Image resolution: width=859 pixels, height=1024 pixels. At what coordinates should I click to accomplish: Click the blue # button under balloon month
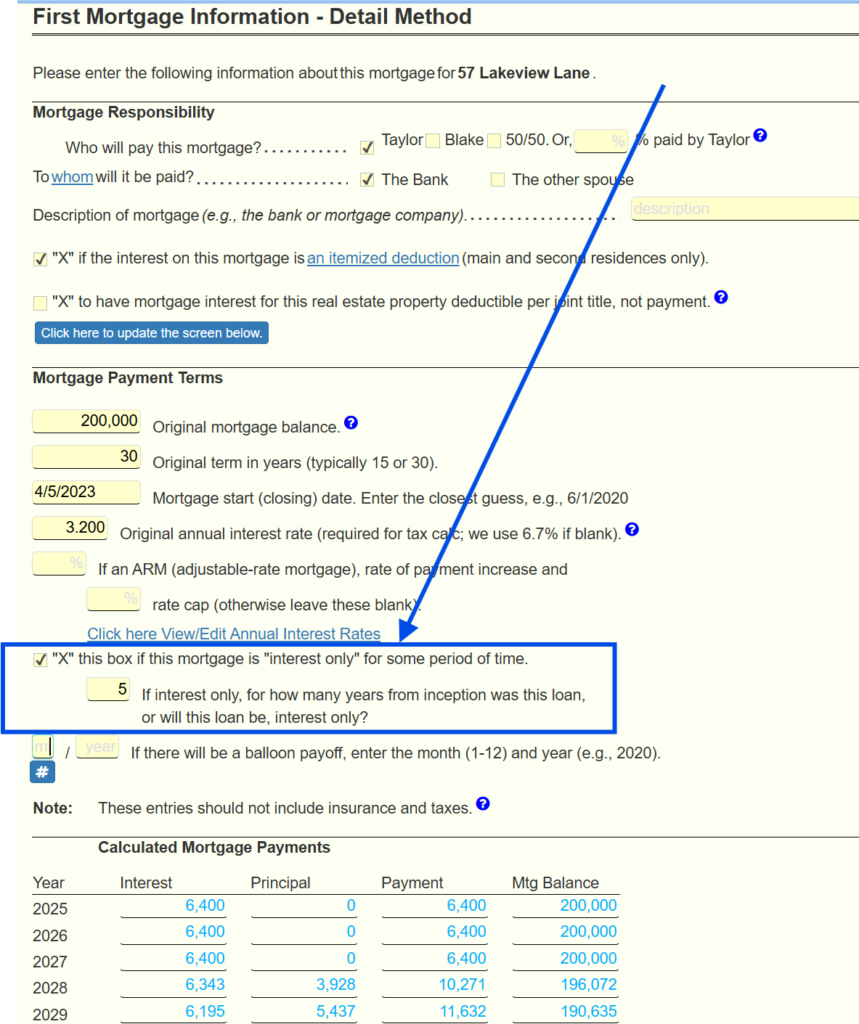[x=42, y=773]
